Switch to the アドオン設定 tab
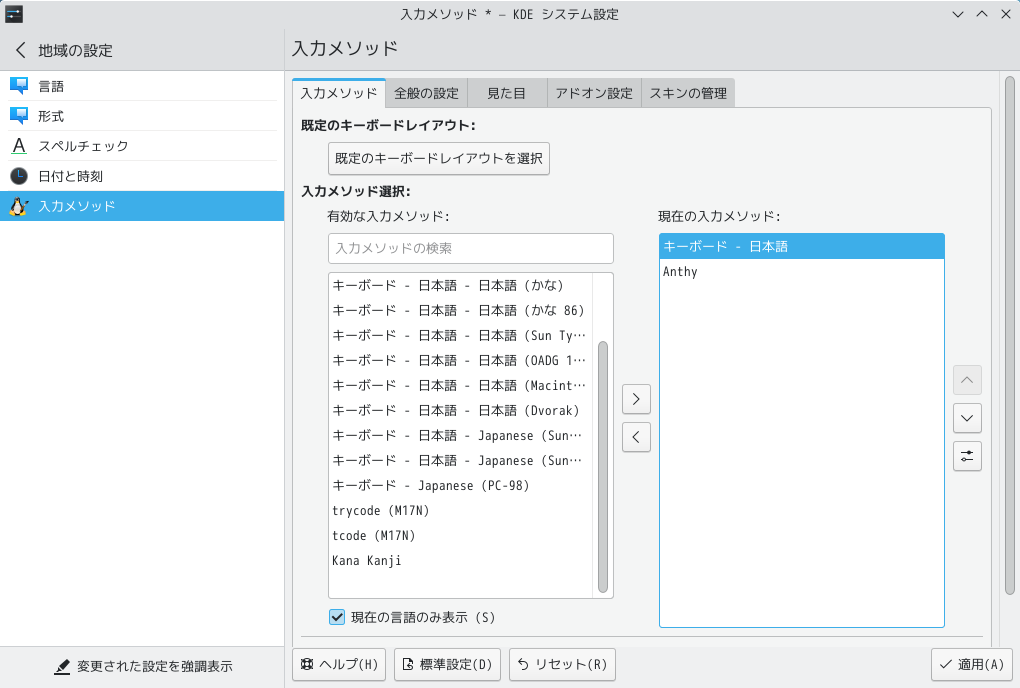Image resolution: width=1020 pixels, height=688 pixels. point(591,92)
